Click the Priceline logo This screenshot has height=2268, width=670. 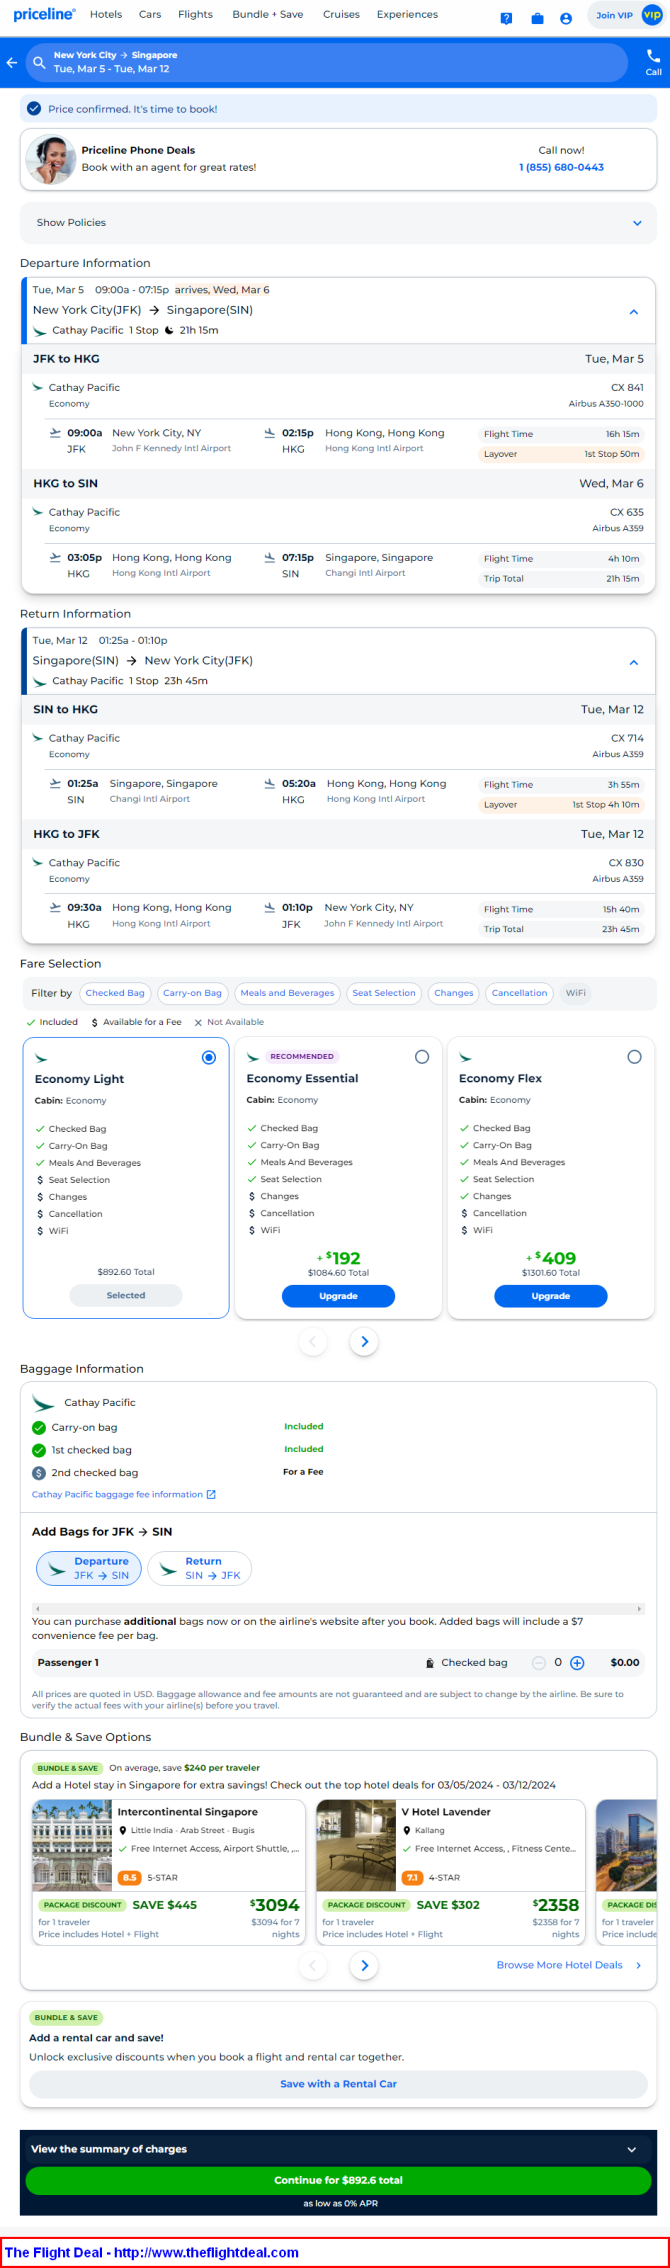[x=44, y=14]
